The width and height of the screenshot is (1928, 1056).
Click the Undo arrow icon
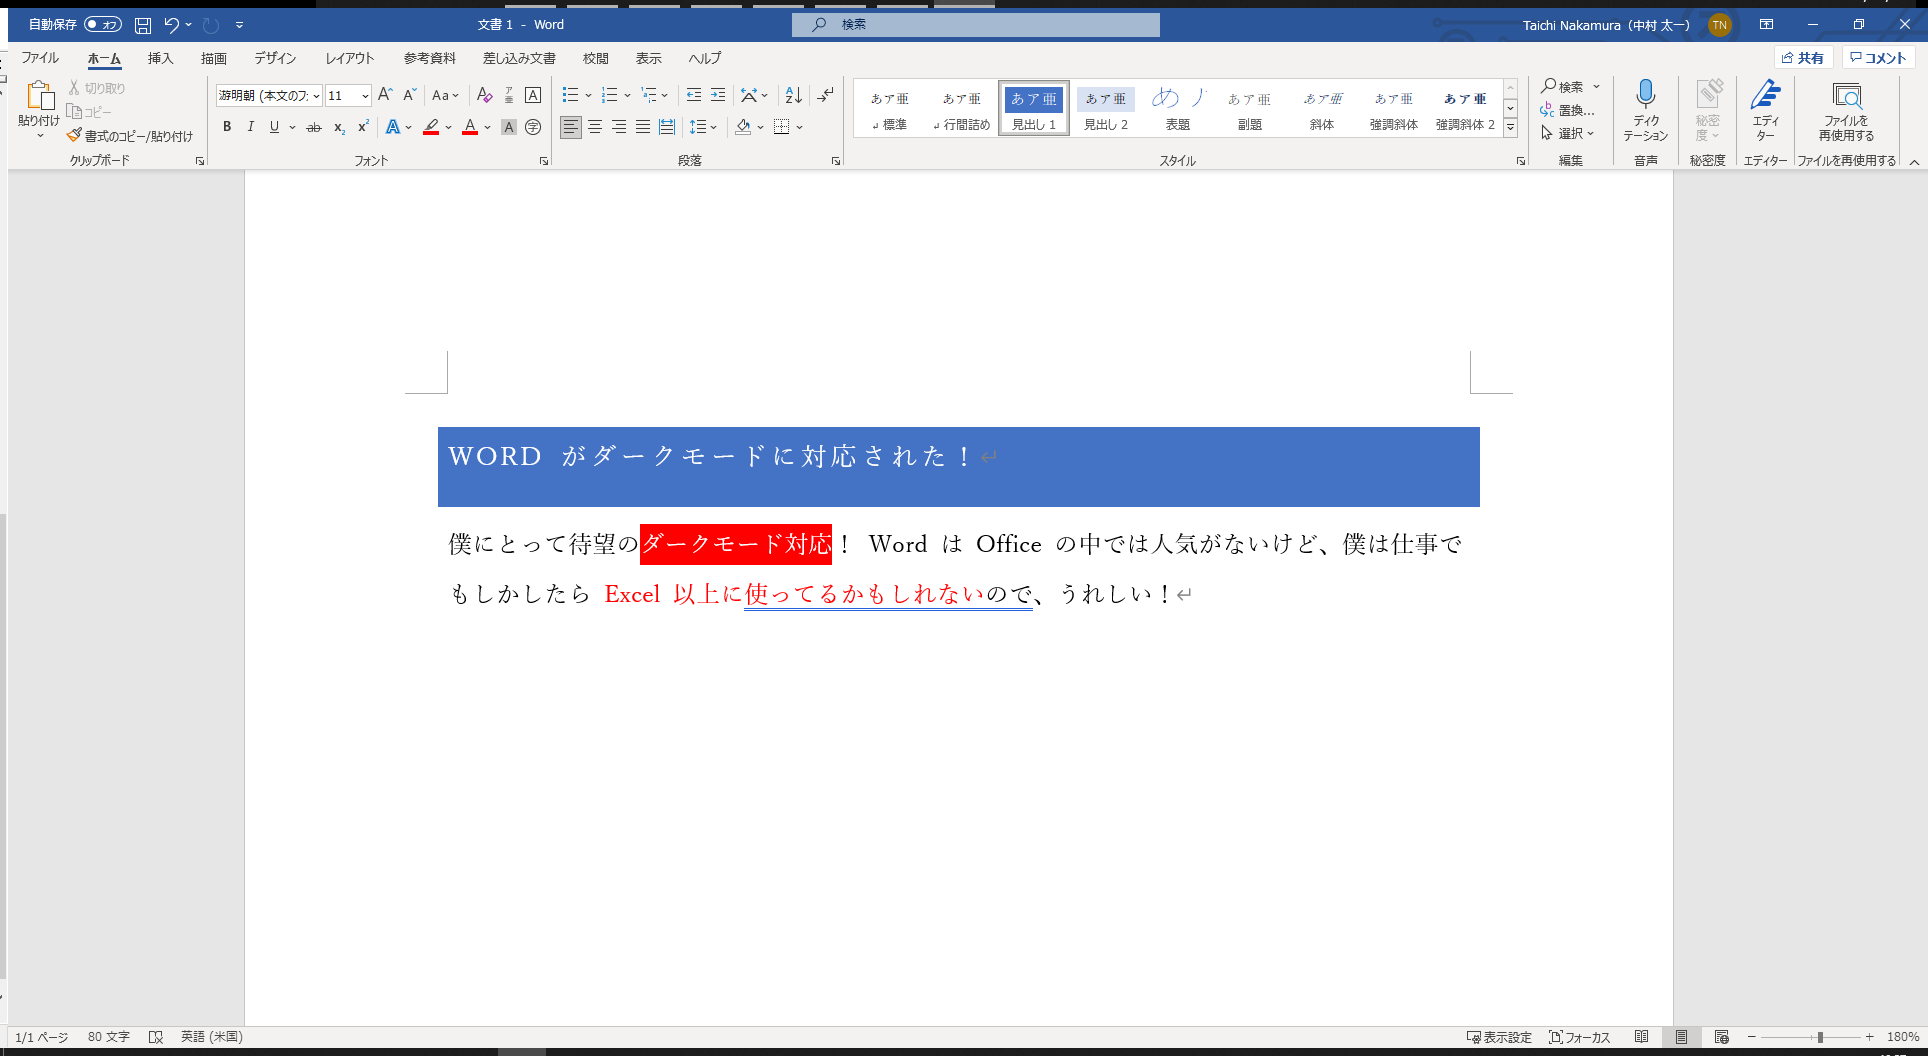pos(171,25)
